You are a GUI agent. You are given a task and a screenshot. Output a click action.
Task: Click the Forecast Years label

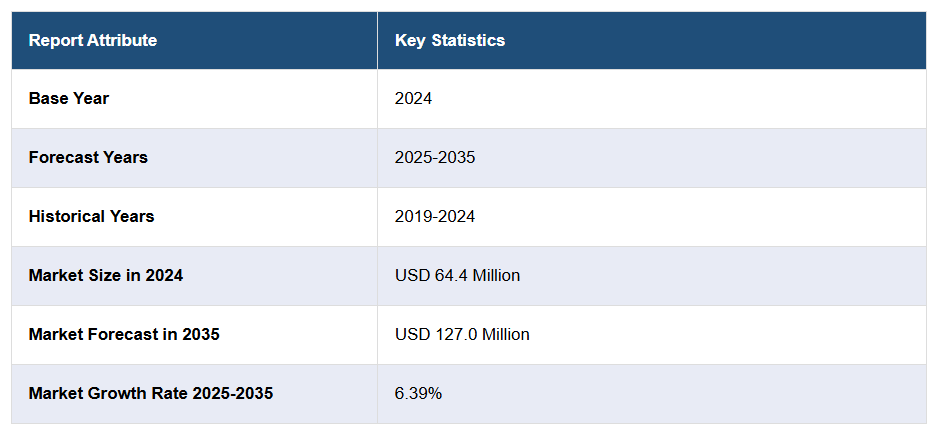click(88, 158)
